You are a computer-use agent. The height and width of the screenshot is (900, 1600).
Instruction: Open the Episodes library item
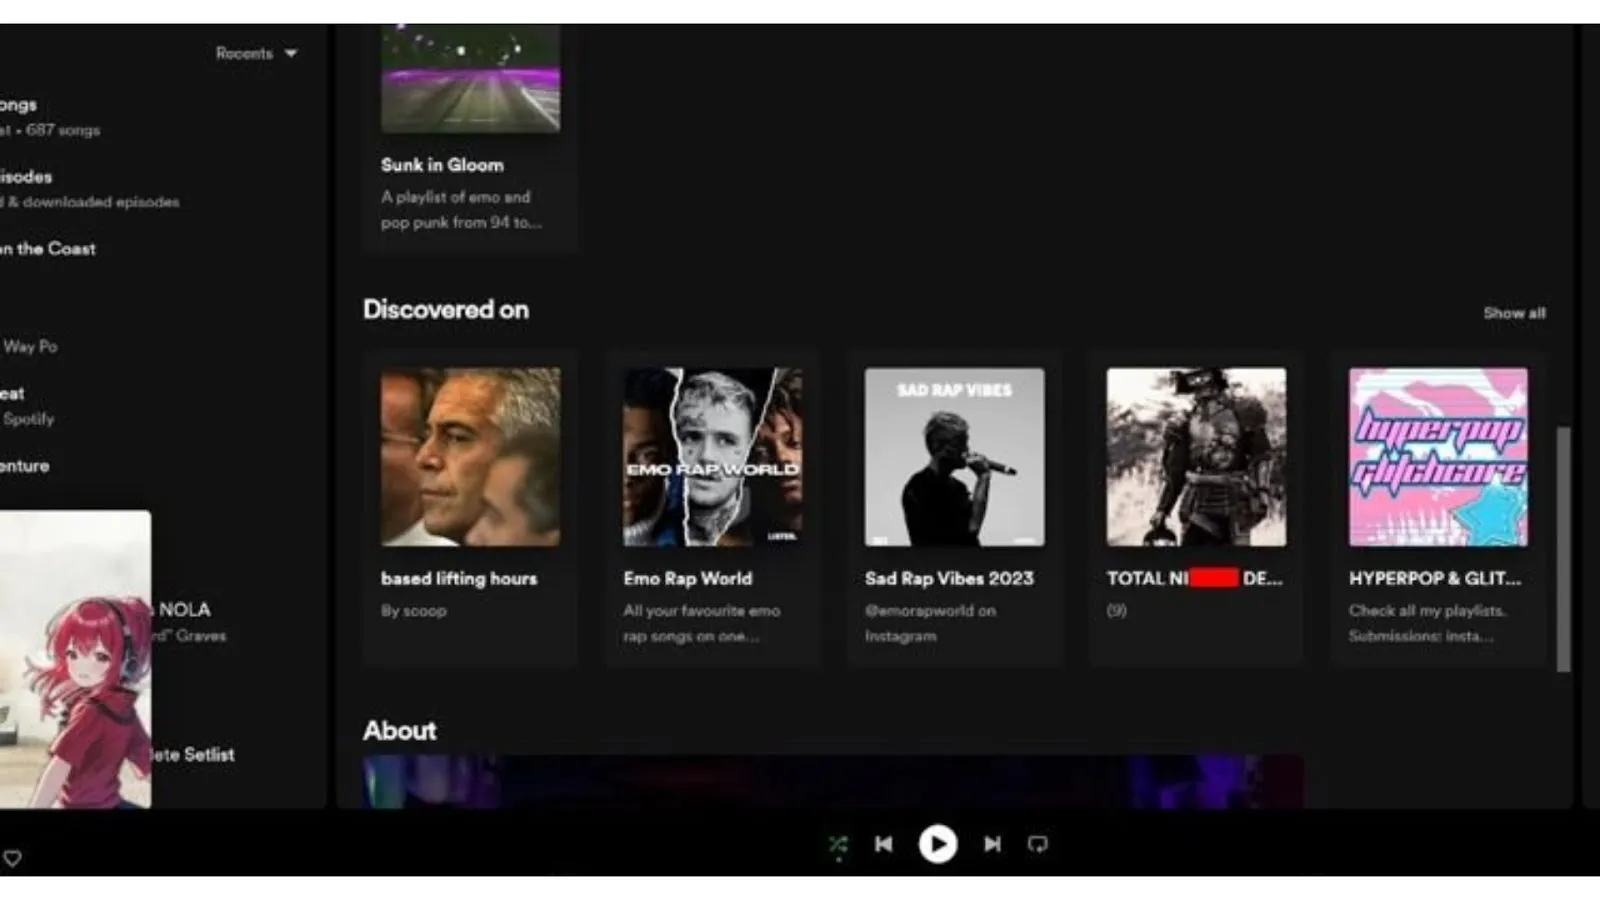tap(90, 188)
